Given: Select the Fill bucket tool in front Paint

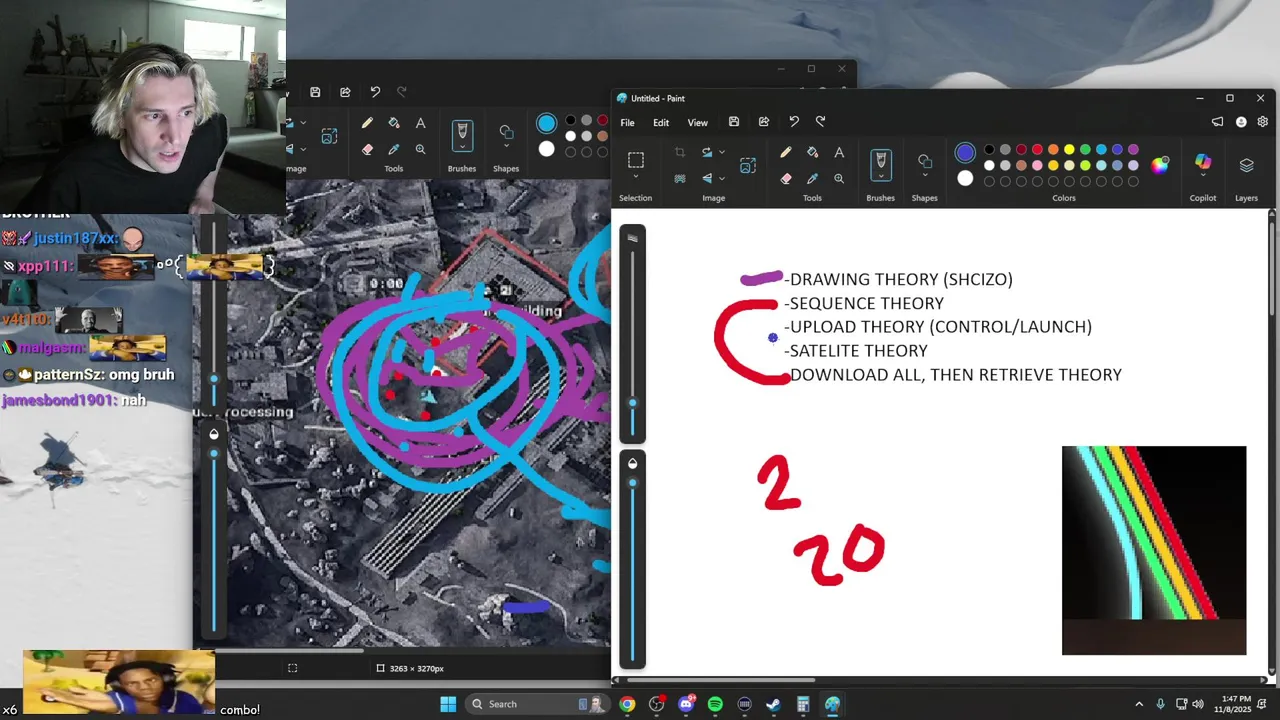Looking at the screenshot, I should [x=812, y=153].
